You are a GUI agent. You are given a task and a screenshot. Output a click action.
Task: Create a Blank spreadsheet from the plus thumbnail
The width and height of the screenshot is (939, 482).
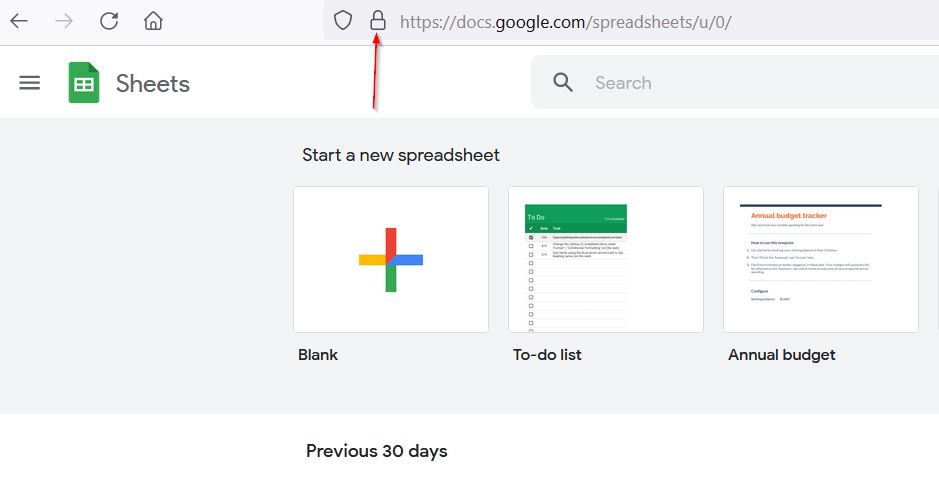[391, 259]
